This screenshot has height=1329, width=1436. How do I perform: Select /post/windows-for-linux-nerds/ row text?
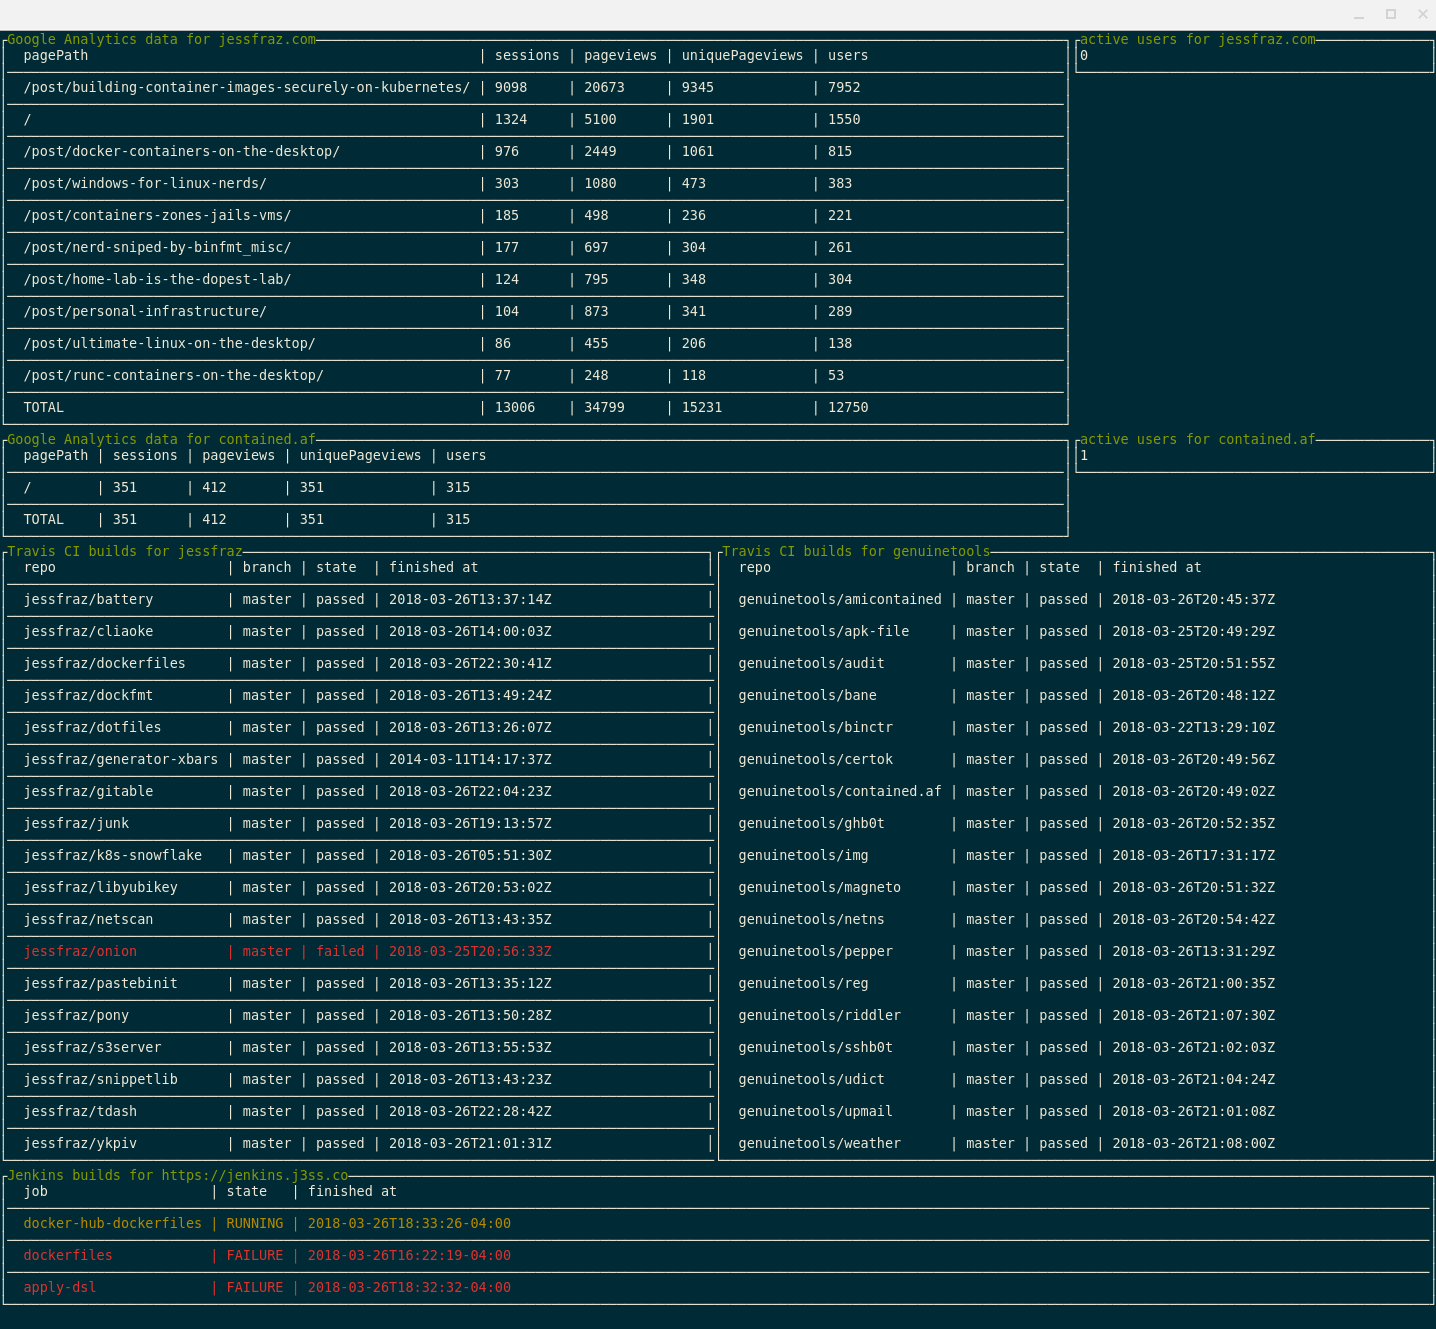point(145,184)
